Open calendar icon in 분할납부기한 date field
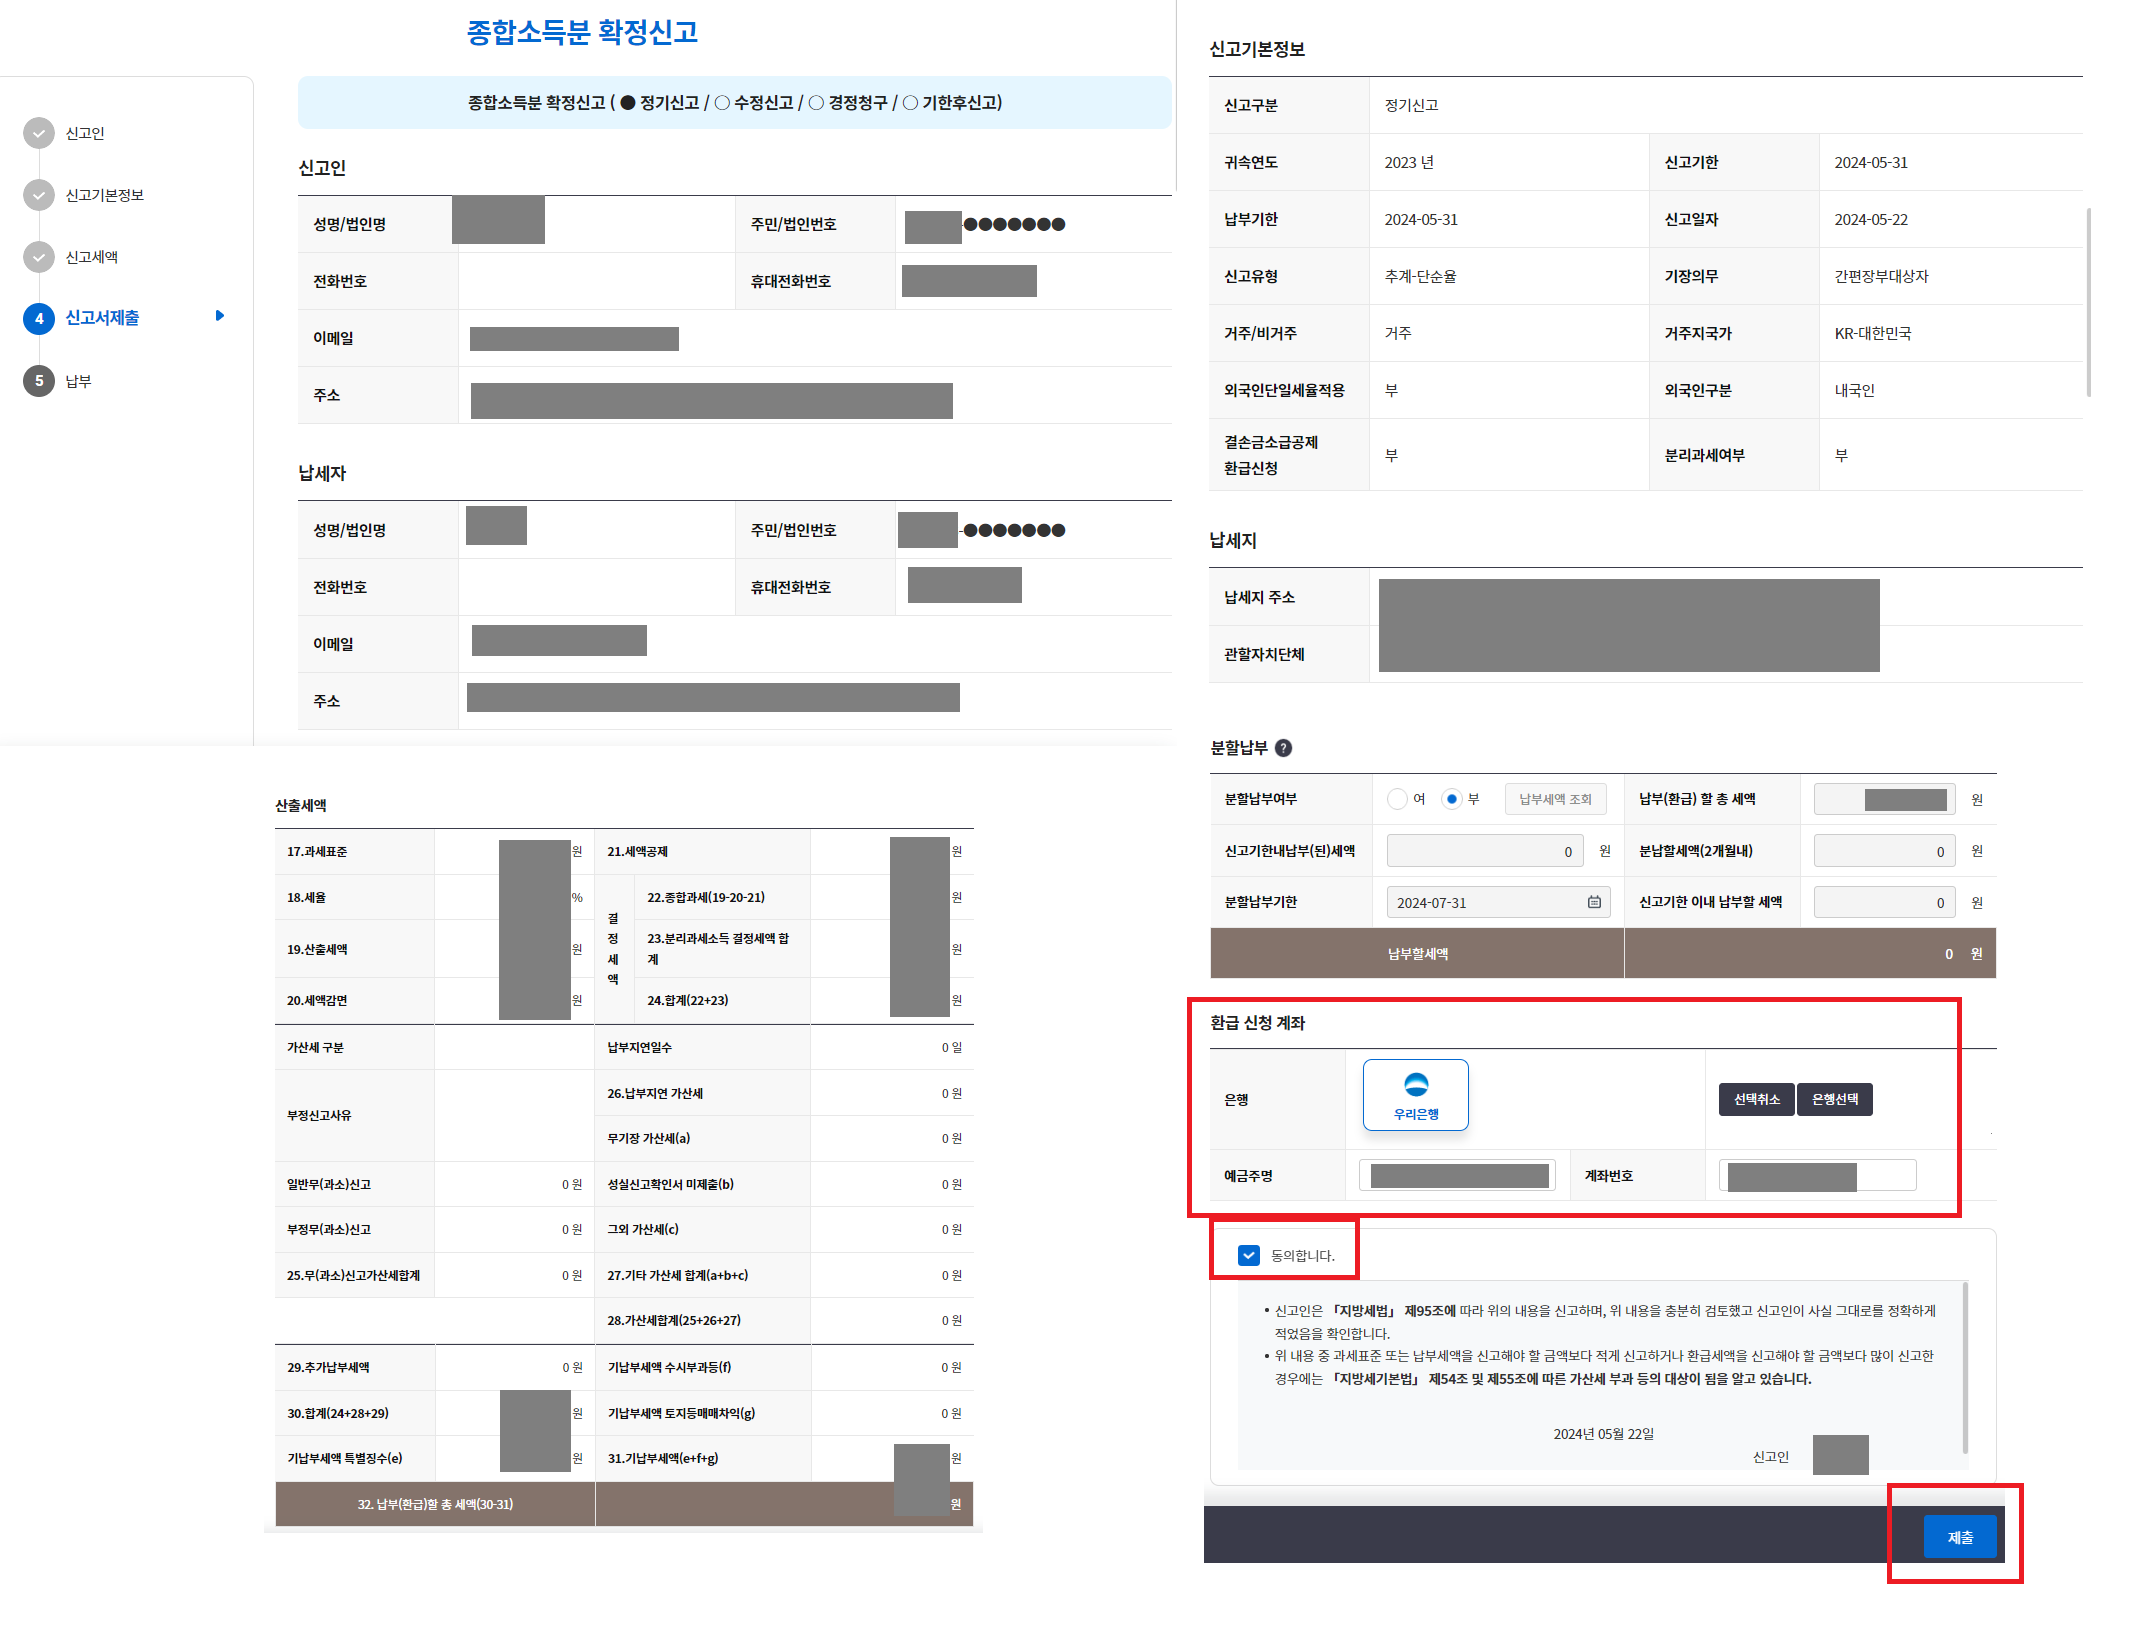 [x=1594, y=902]
